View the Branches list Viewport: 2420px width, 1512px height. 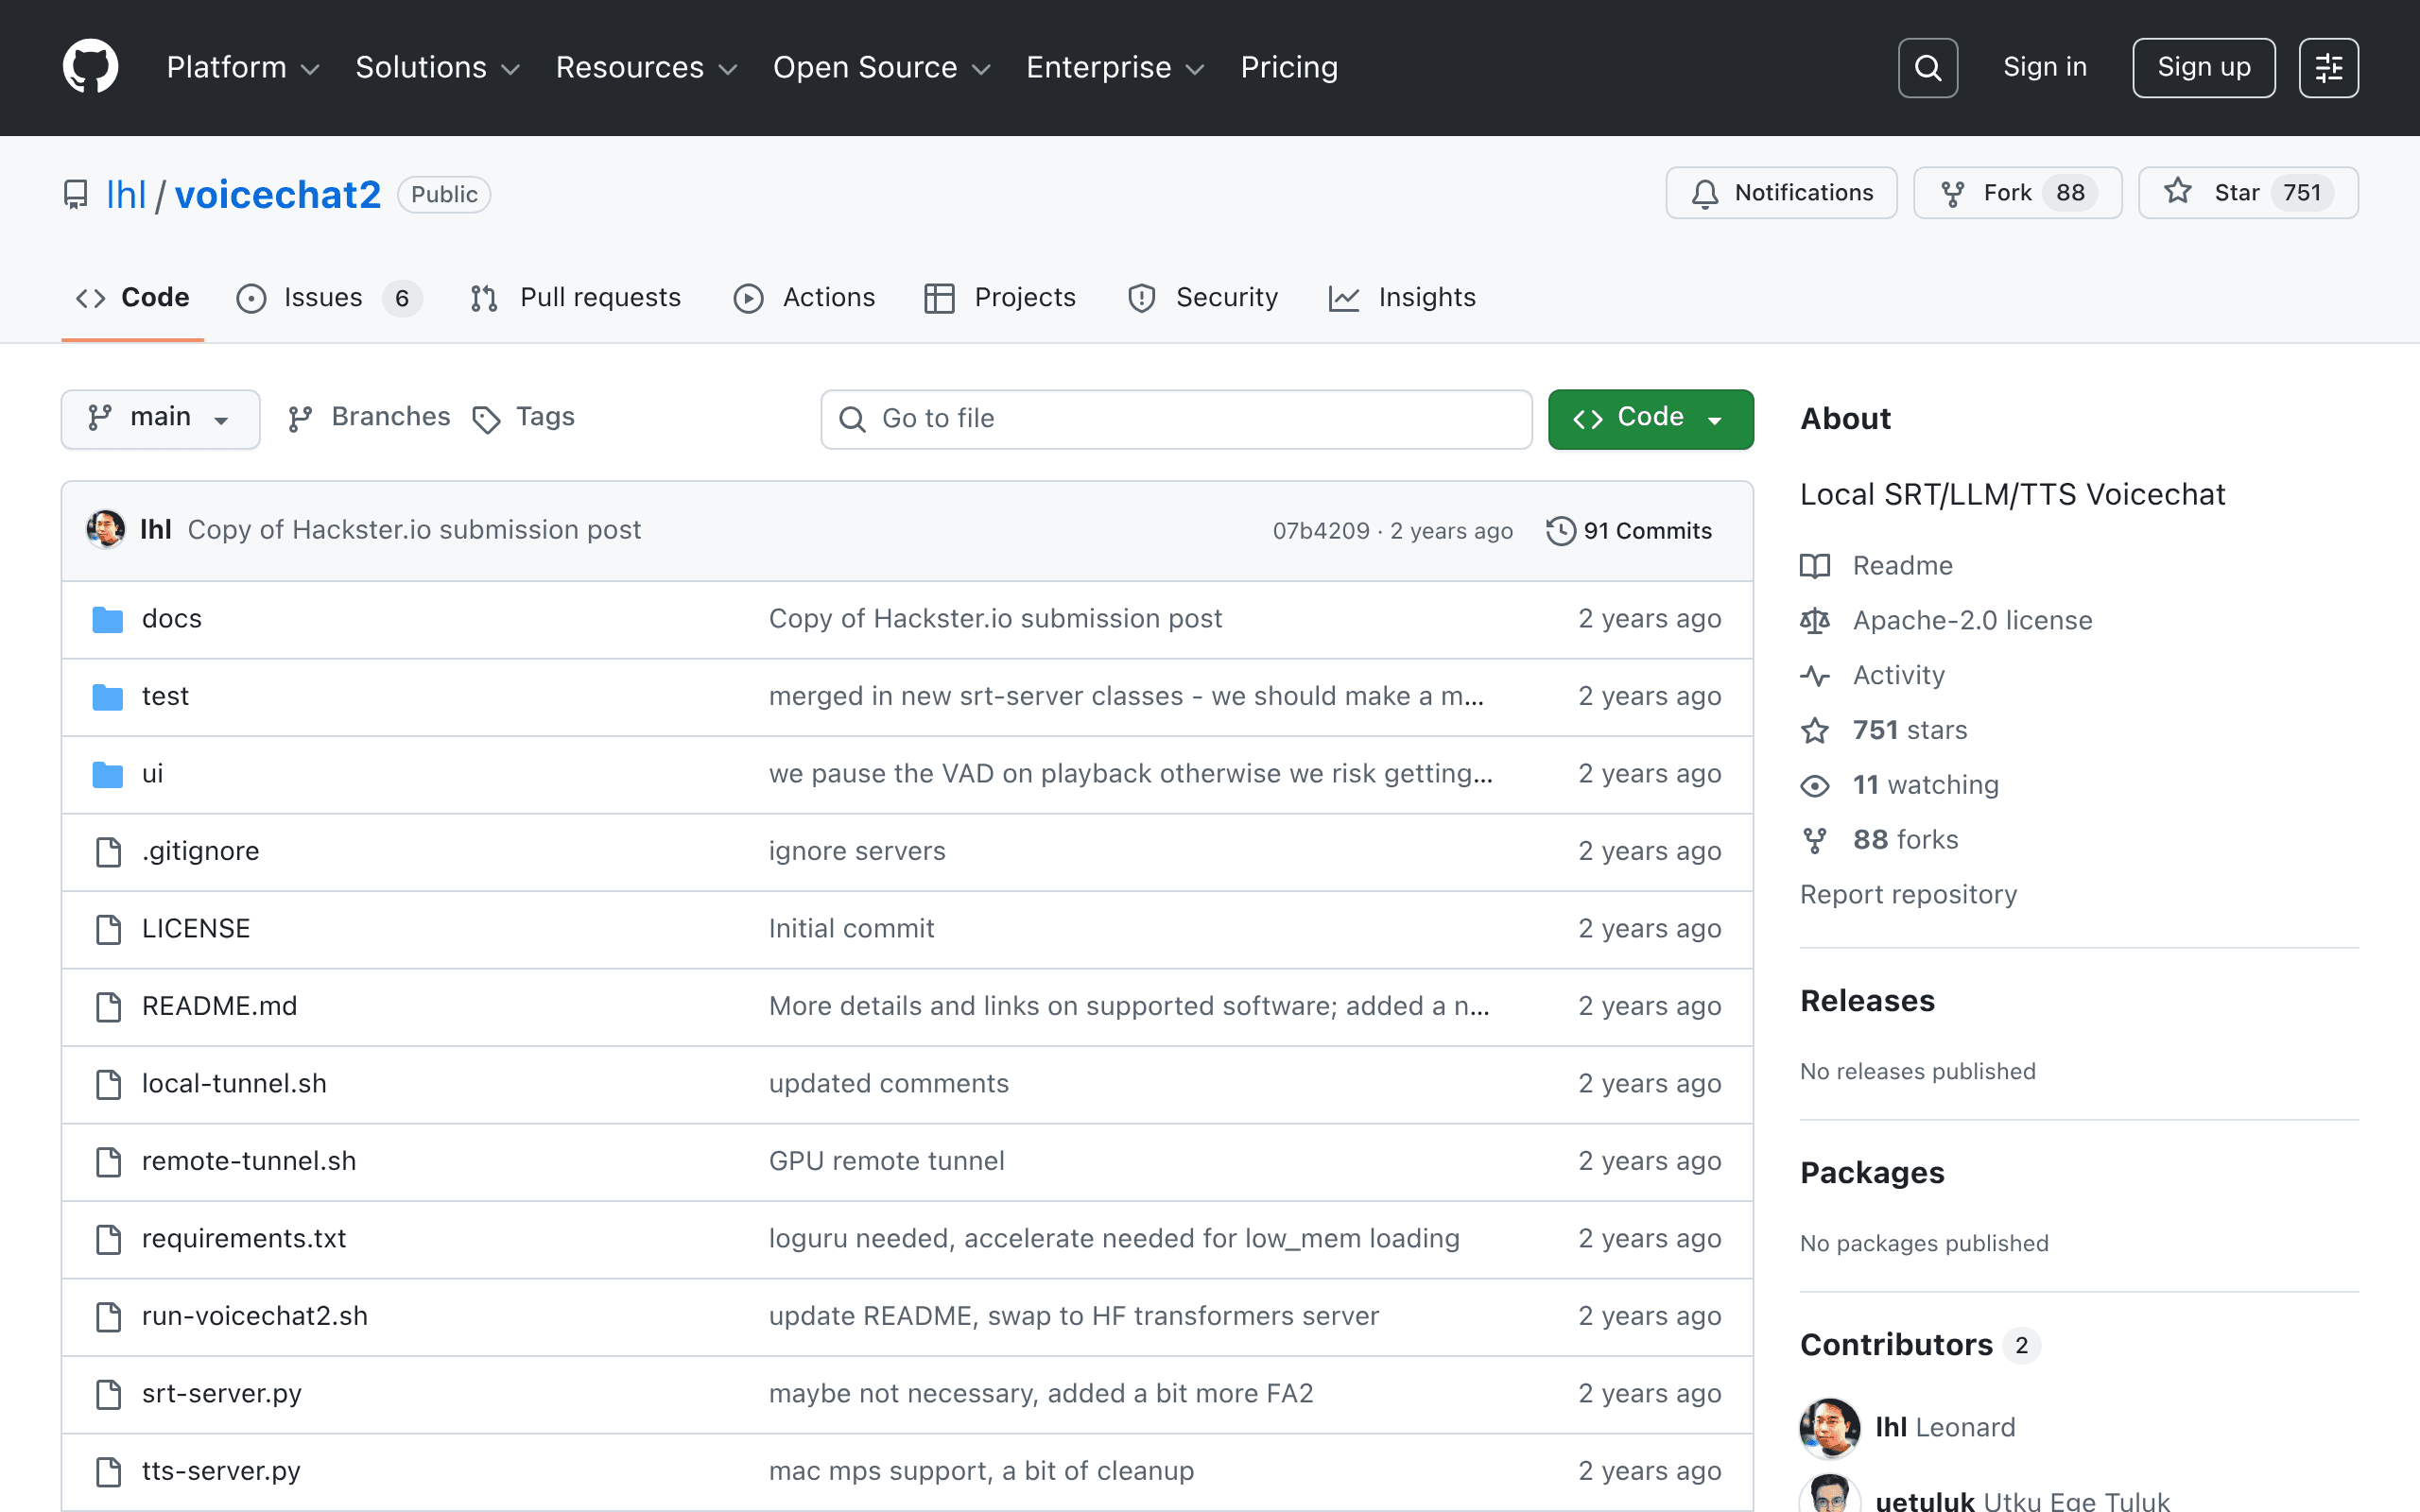(x=369, y=418)
